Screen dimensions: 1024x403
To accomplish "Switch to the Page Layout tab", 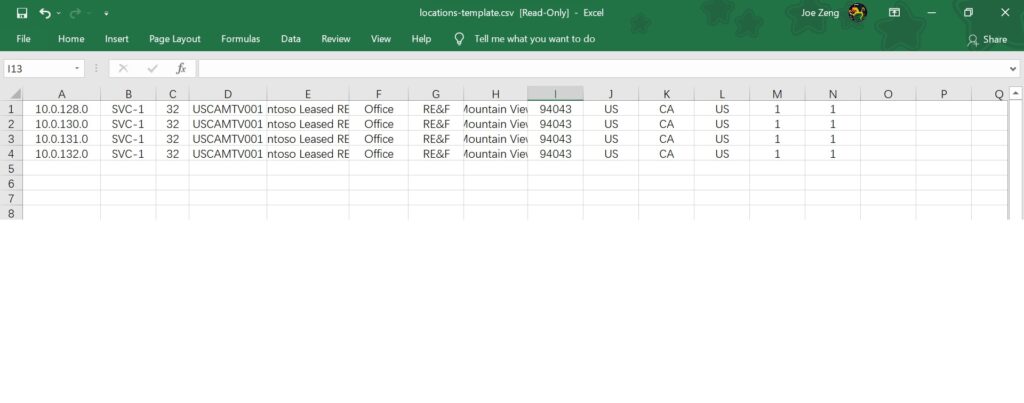I will tap(174, 39).
